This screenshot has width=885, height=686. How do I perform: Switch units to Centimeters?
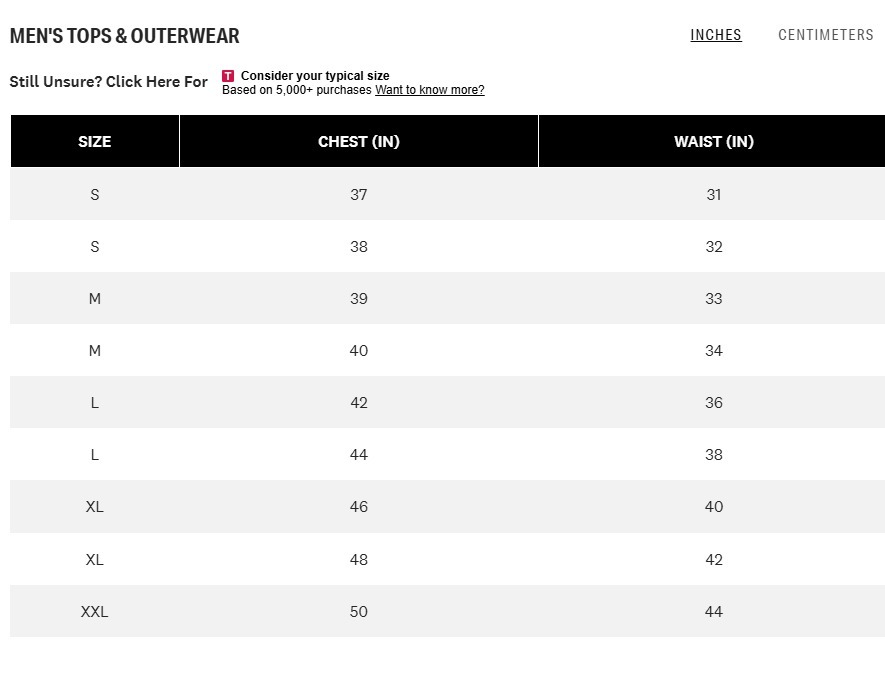[x=826, y=35]
